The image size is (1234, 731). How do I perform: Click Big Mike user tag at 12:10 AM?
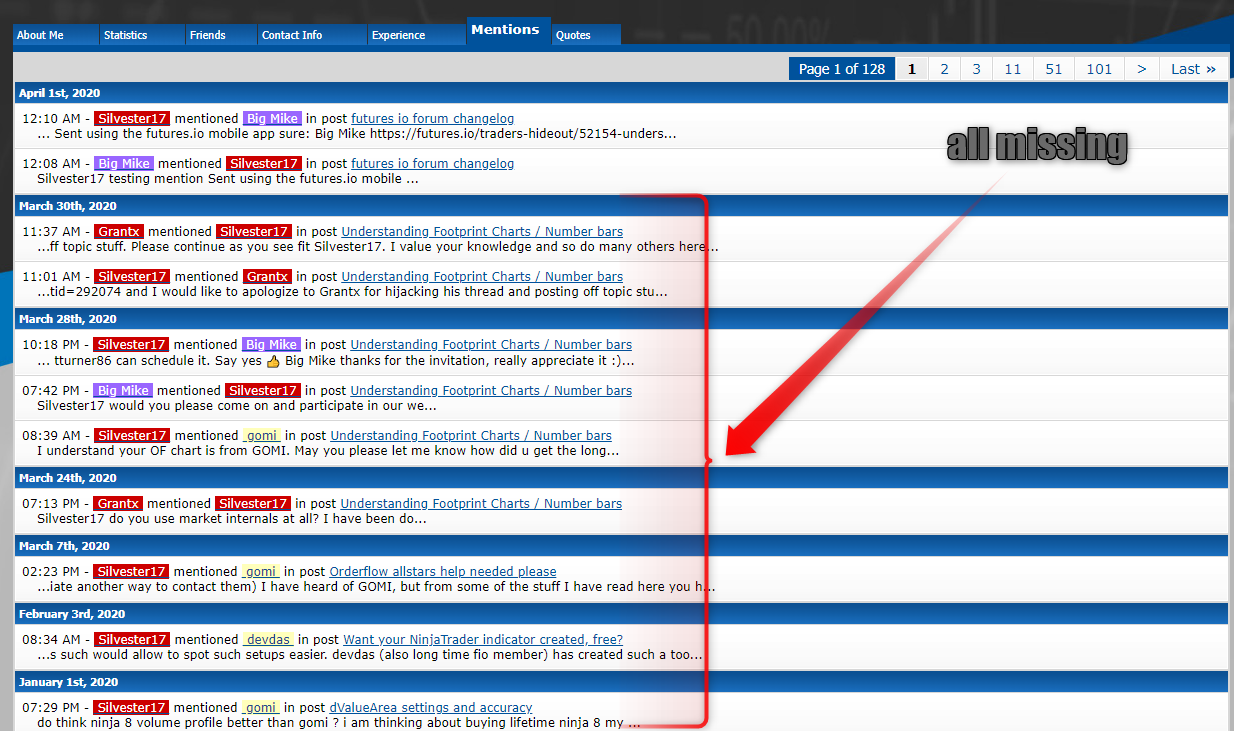[271, 118]
